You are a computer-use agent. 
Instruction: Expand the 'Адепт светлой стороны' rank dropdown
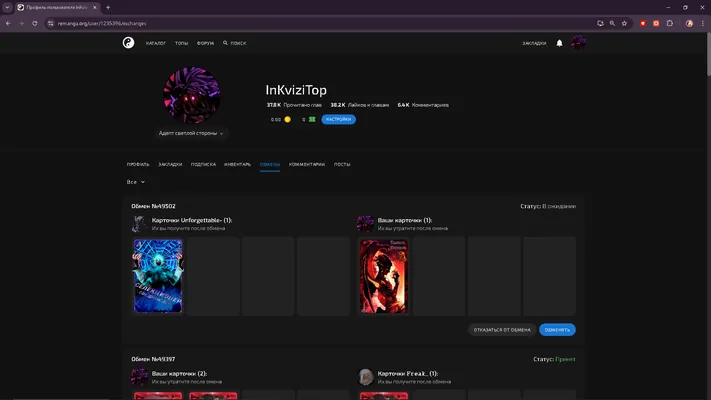click(x=191, y=133)
